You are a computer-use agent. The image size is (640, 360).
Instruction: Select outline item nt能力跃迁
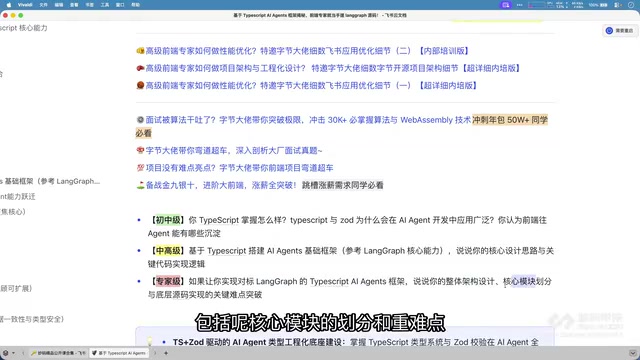pyautogui.click(x=18, y=197)
